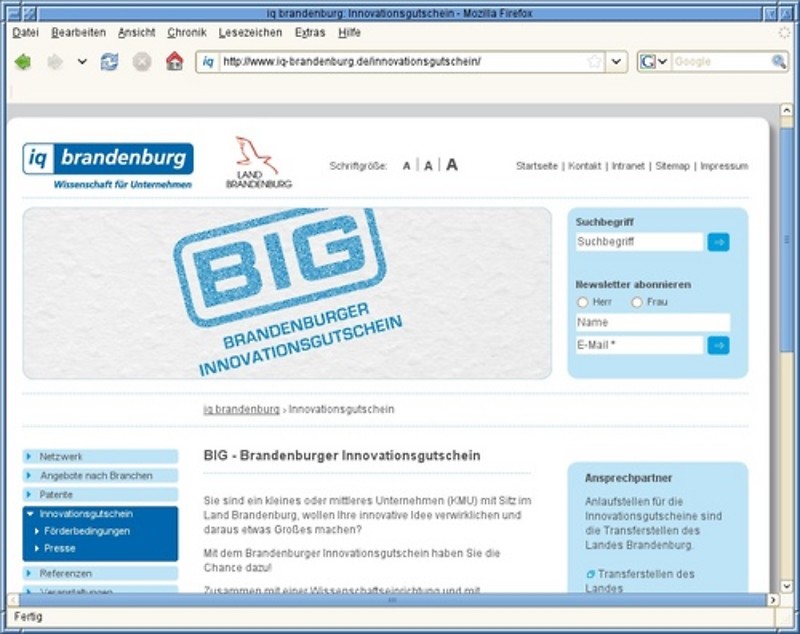Click the vertical scrollbar down arrow
This screenshot has width=800, height=634.
pyautogui.click(x=786, y=586)
